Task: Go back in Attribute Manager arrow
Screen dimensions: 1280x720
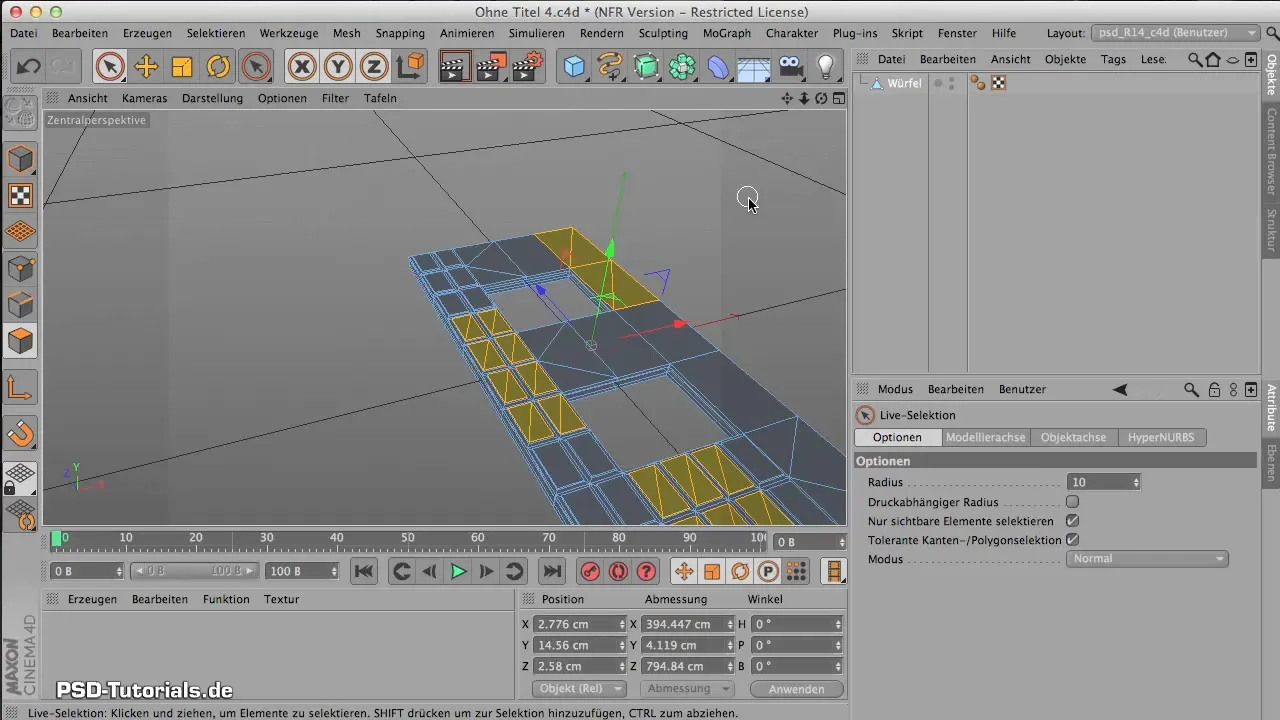Action: 1120,389
